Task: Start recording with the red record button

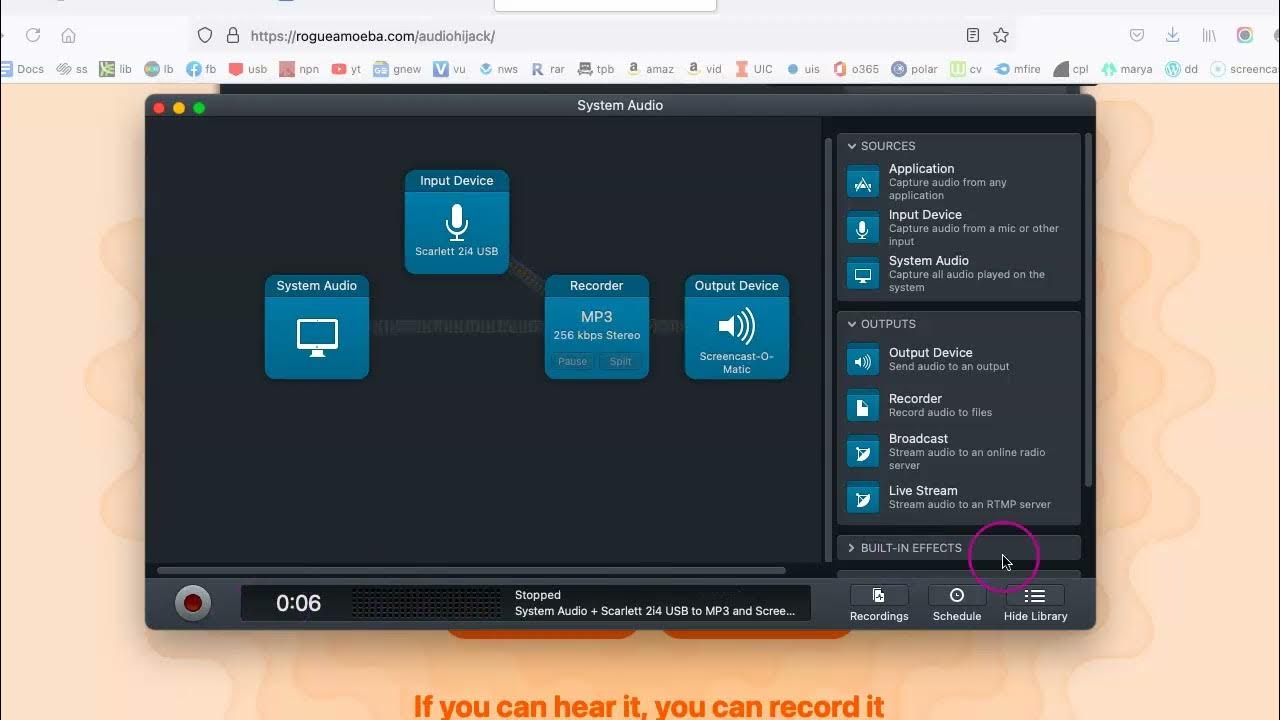Action: pyautogui.click(x=193, y=603)
